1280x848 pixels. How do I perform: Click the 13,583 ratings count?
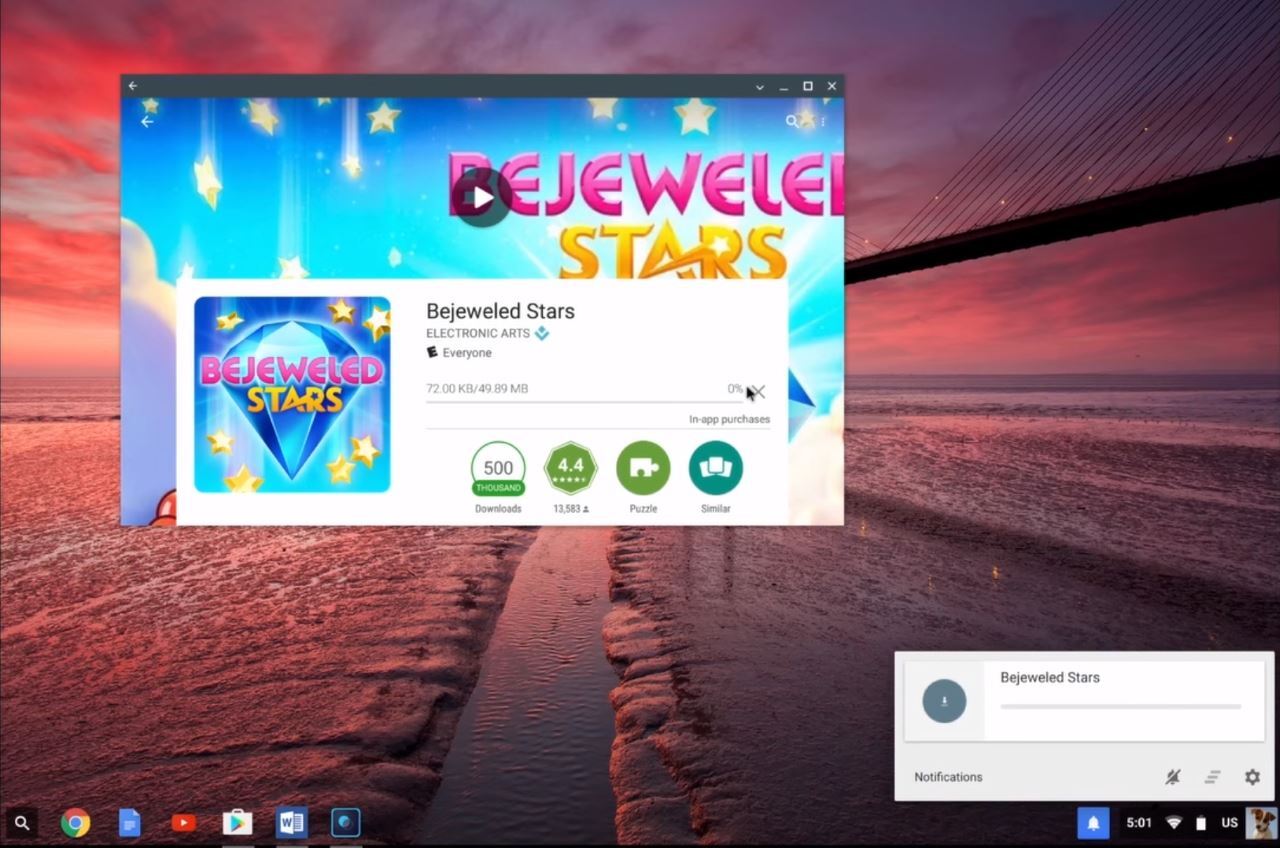(570, 509)
